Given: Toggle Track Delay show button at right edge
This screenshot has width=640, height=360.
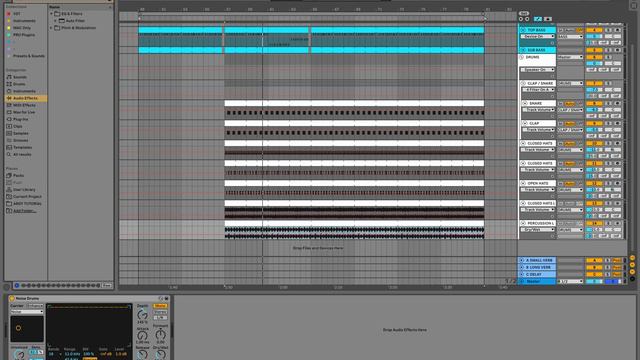Looking at the screenshot, I should [x=632, y=279].
